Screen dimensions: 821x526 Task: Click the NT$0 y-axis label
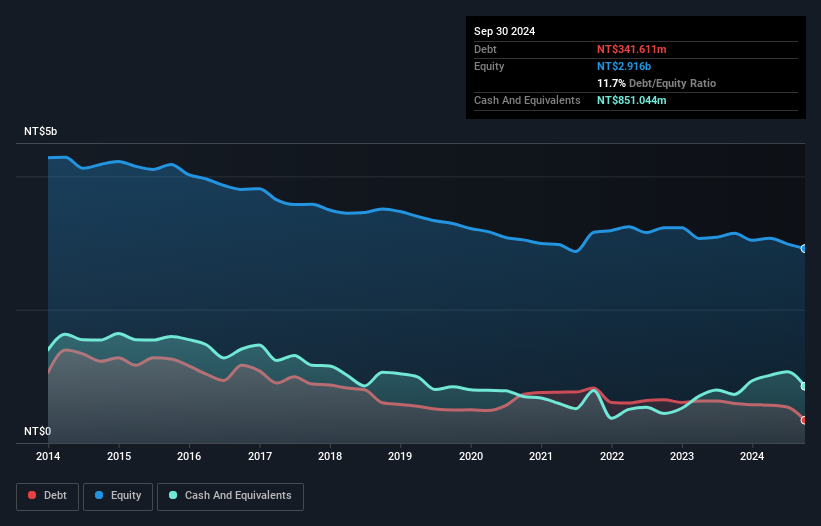tap(38, 431)
